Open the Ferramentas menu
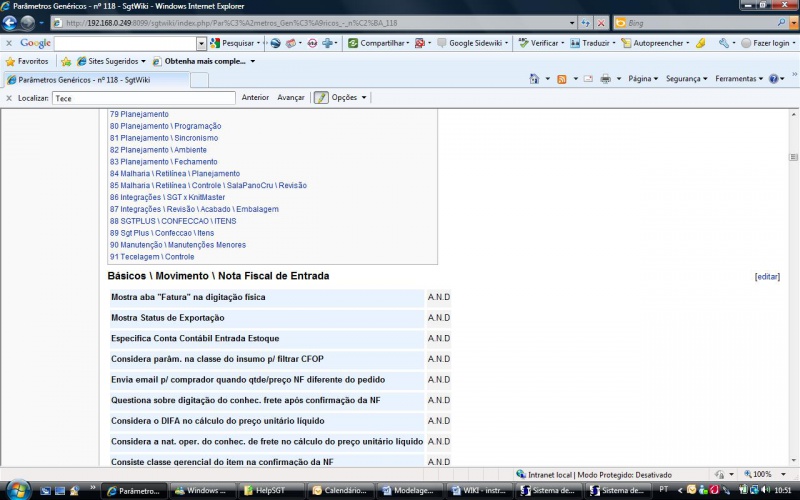The height and width of the screenshot is (500, 800). point(738,79)
